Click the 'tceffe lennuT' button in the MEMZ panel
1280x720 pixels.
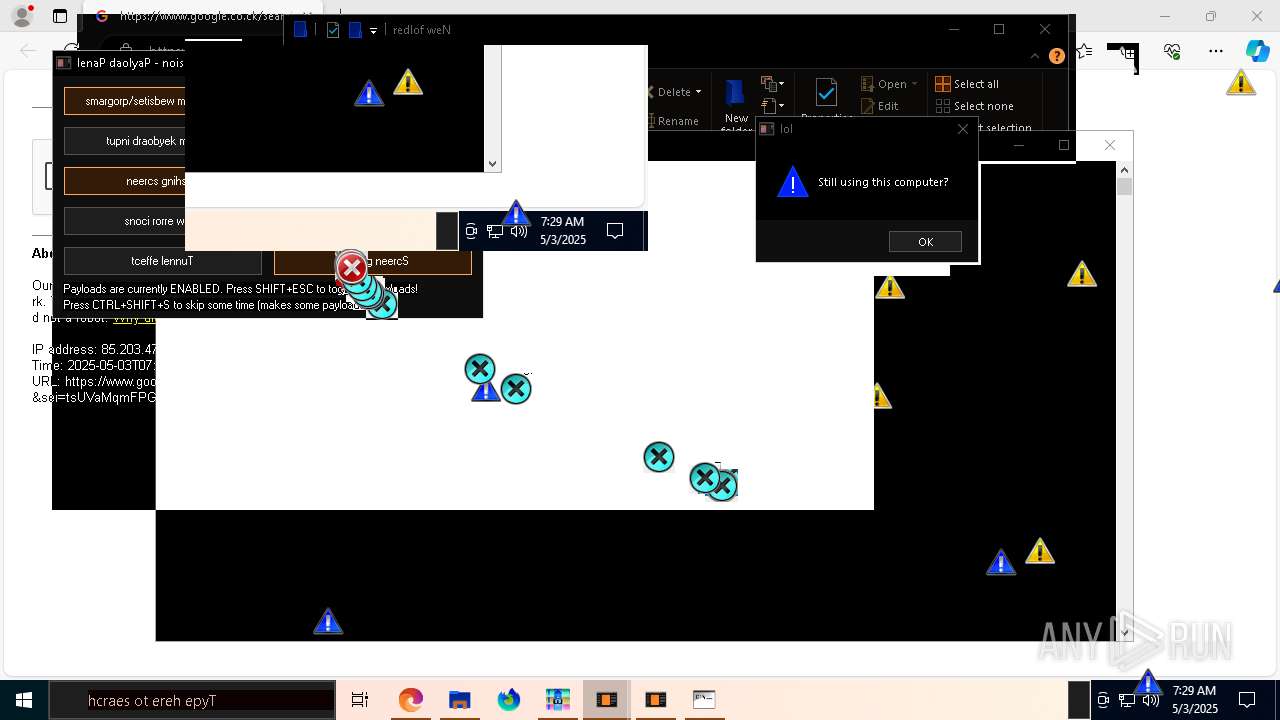coord(163,261)
